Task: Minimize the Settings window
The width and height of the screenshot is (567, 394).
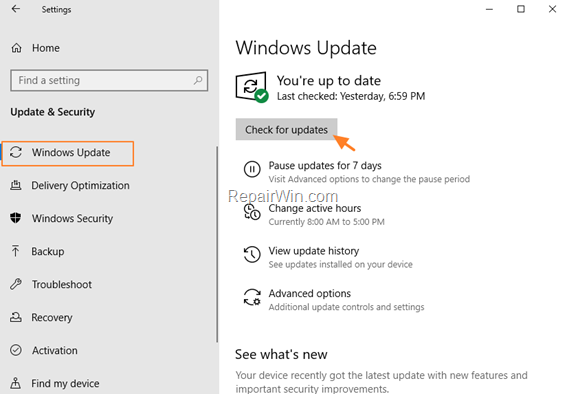Action: click(x=489, y=9)
